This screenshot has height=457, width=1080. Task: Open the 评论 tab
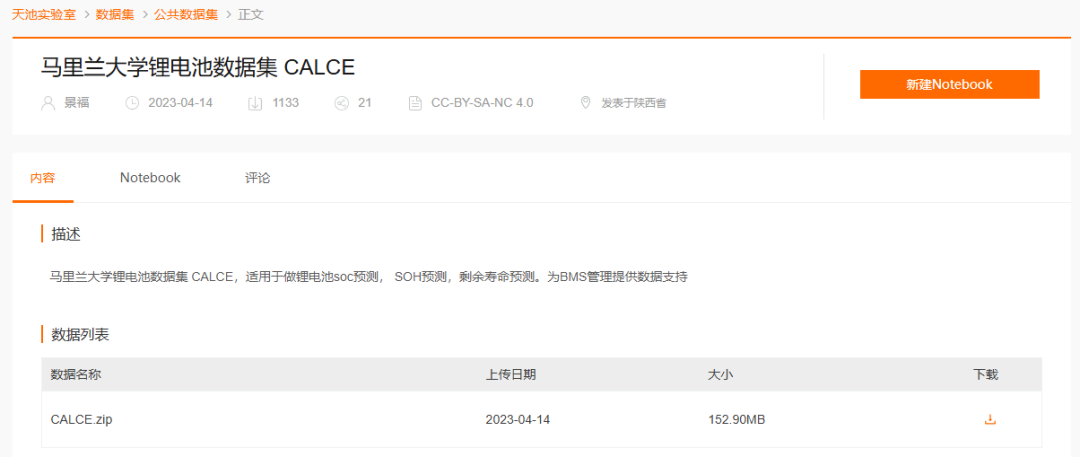click(x=258, y=178)
